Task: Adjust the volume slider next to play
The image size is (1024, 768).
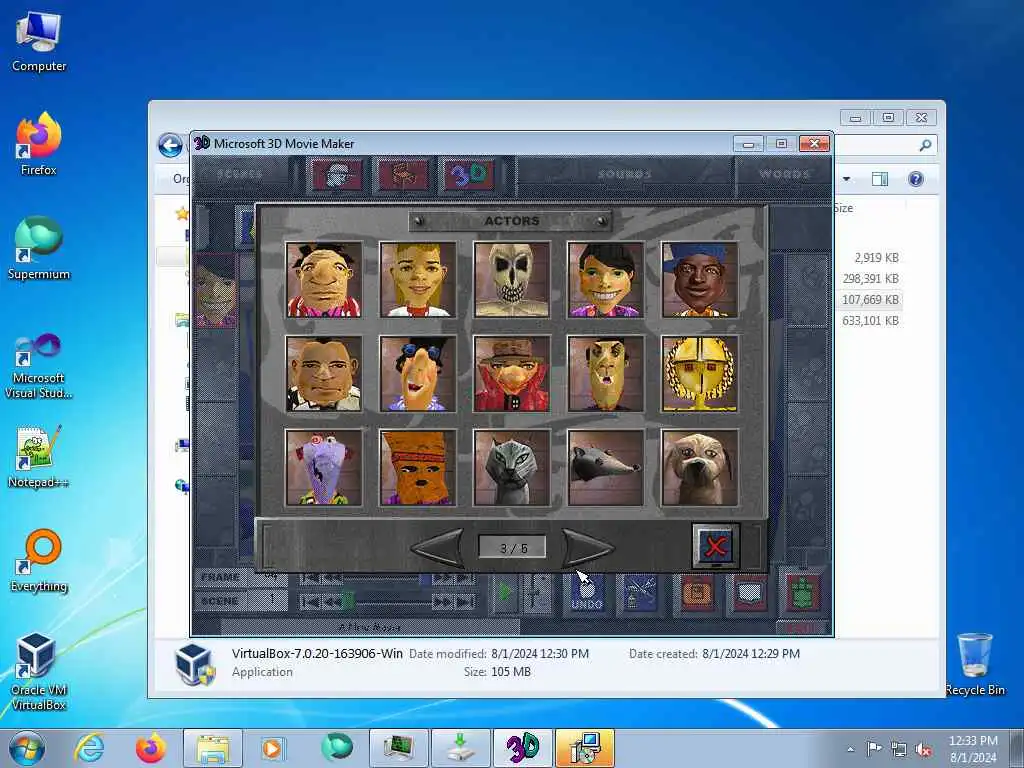Action: coord(536,593)
